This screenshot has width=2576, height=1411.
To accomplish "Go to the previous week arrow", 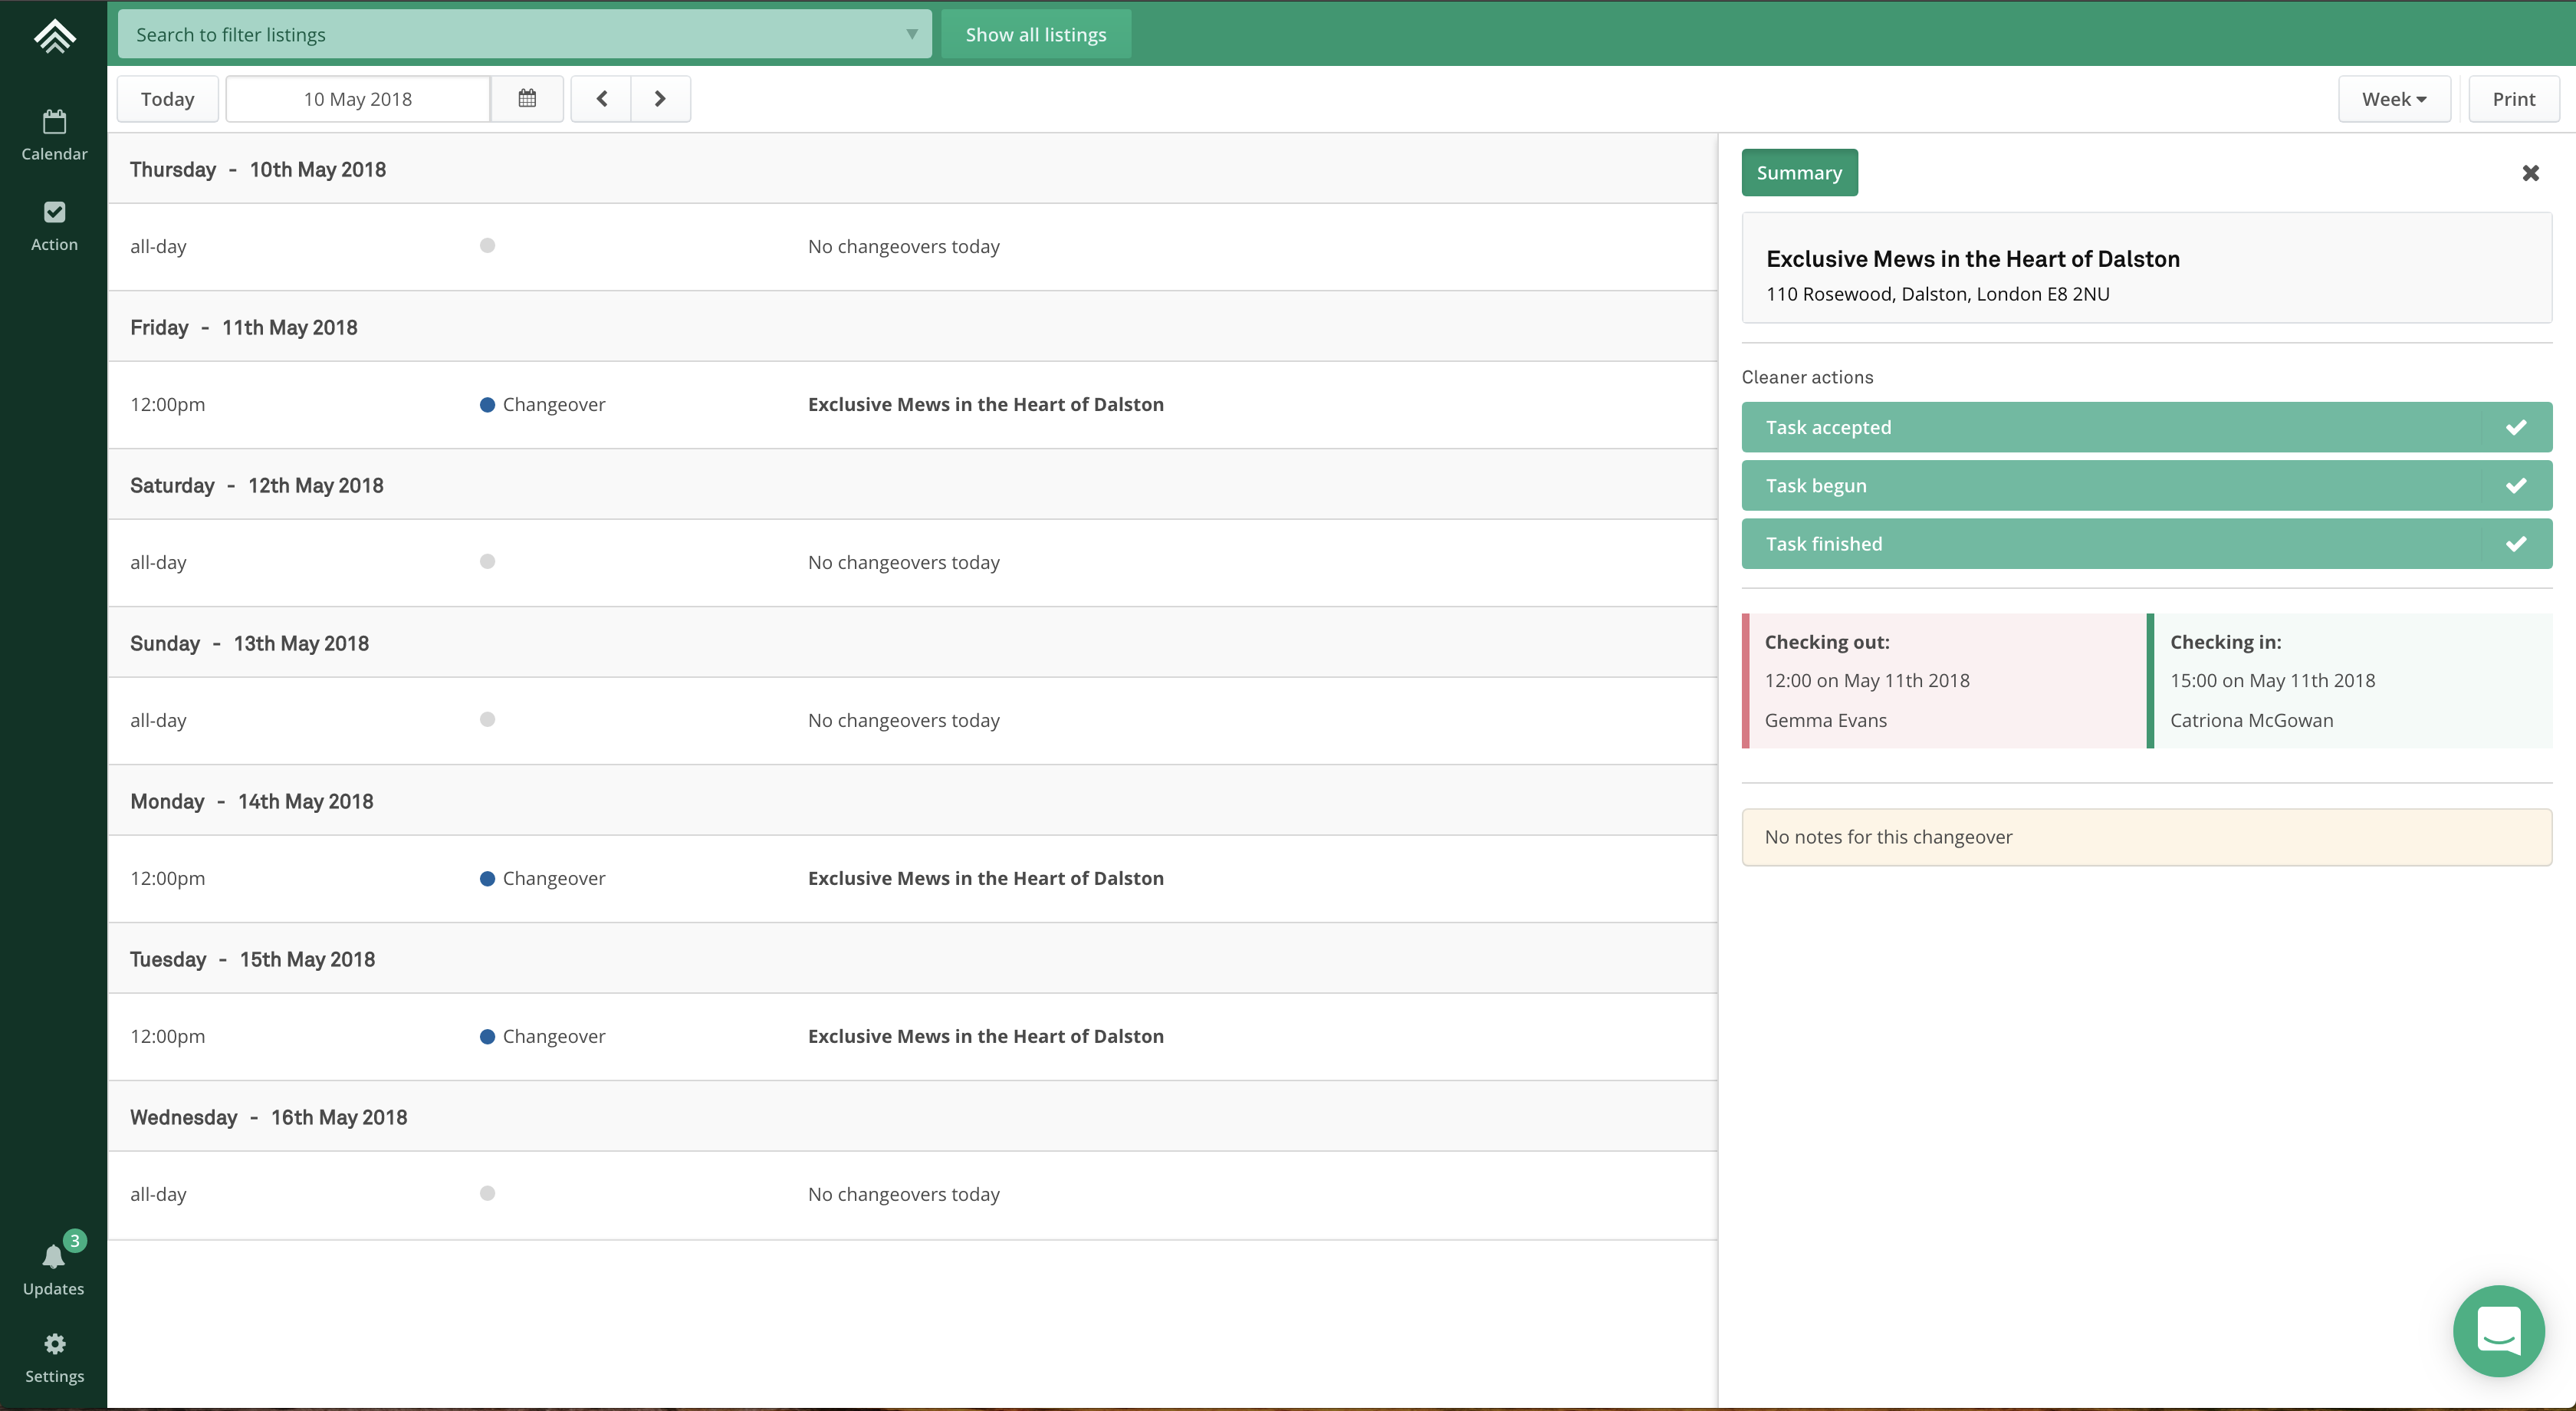I will (x=601, y=99).
